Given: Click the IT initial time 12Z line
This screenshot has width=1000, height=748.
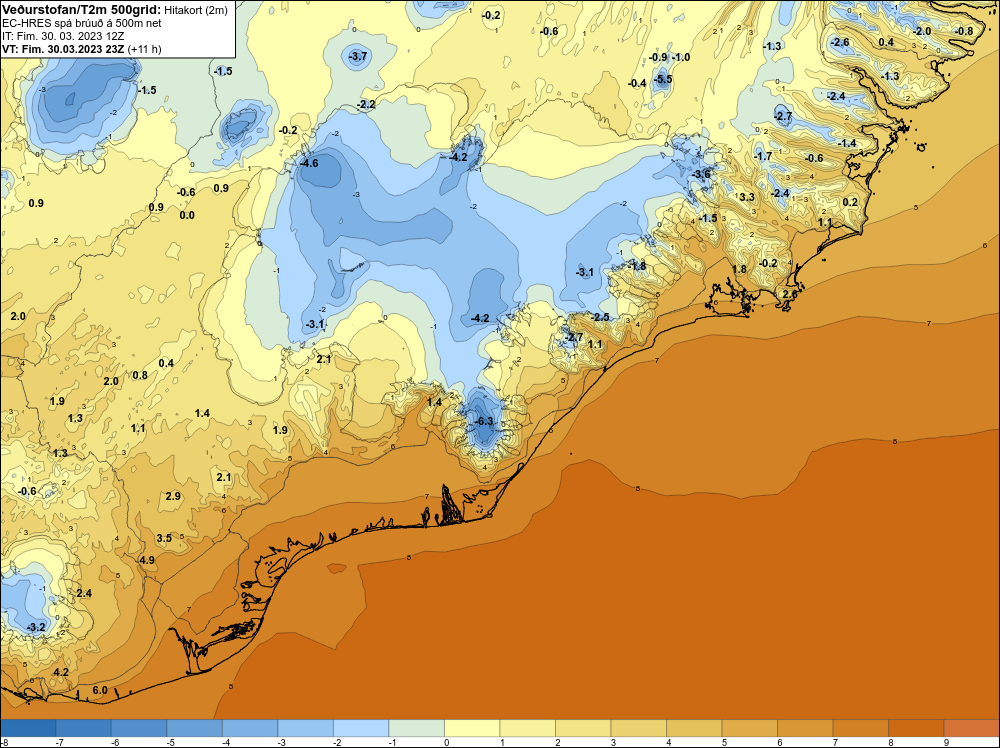Looking at the screenshot, I should (x=63, y=36).
